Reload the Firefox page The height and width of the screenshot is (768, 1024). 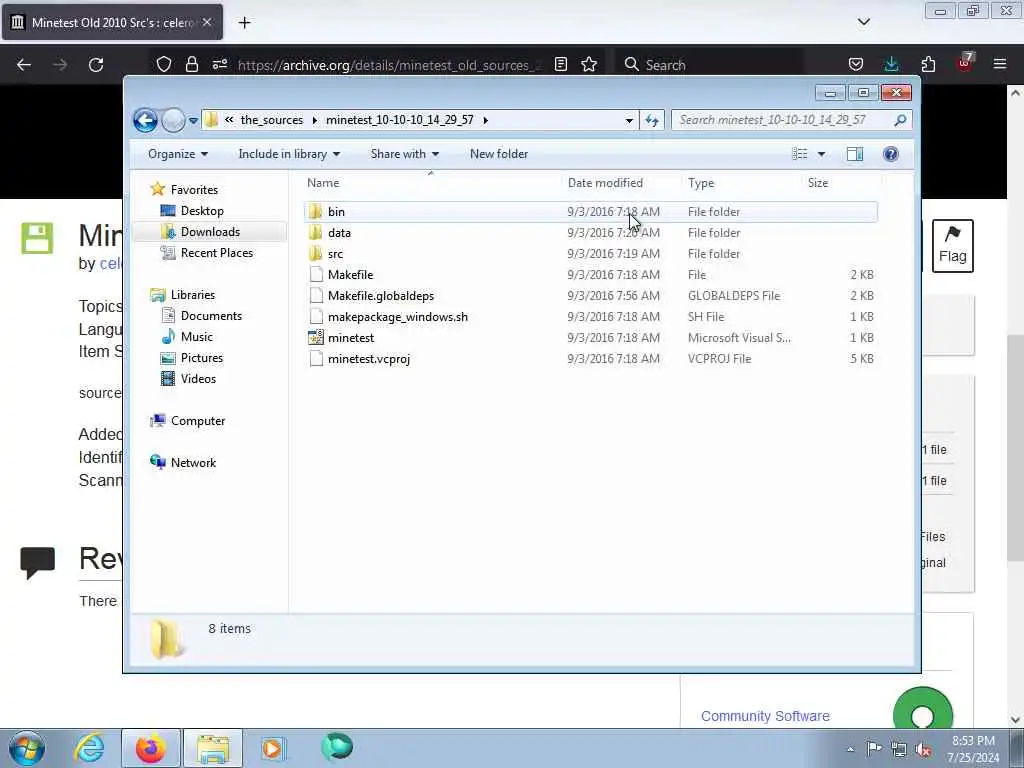click(x=96, y=65)
